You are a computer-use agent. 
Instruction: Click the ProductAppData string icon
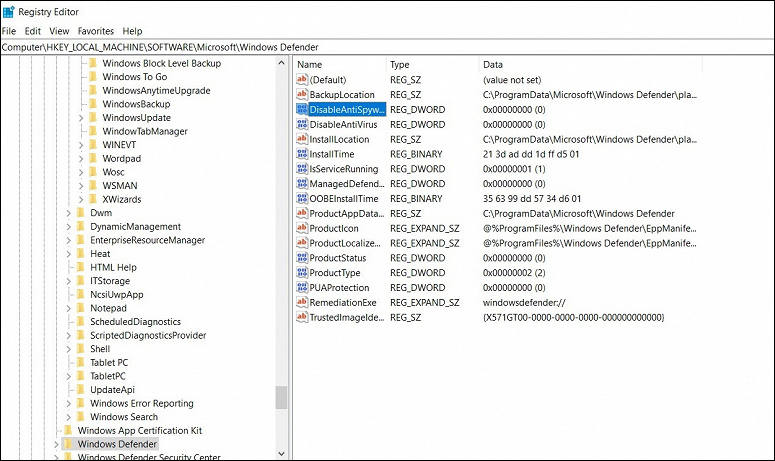point(301,213)
